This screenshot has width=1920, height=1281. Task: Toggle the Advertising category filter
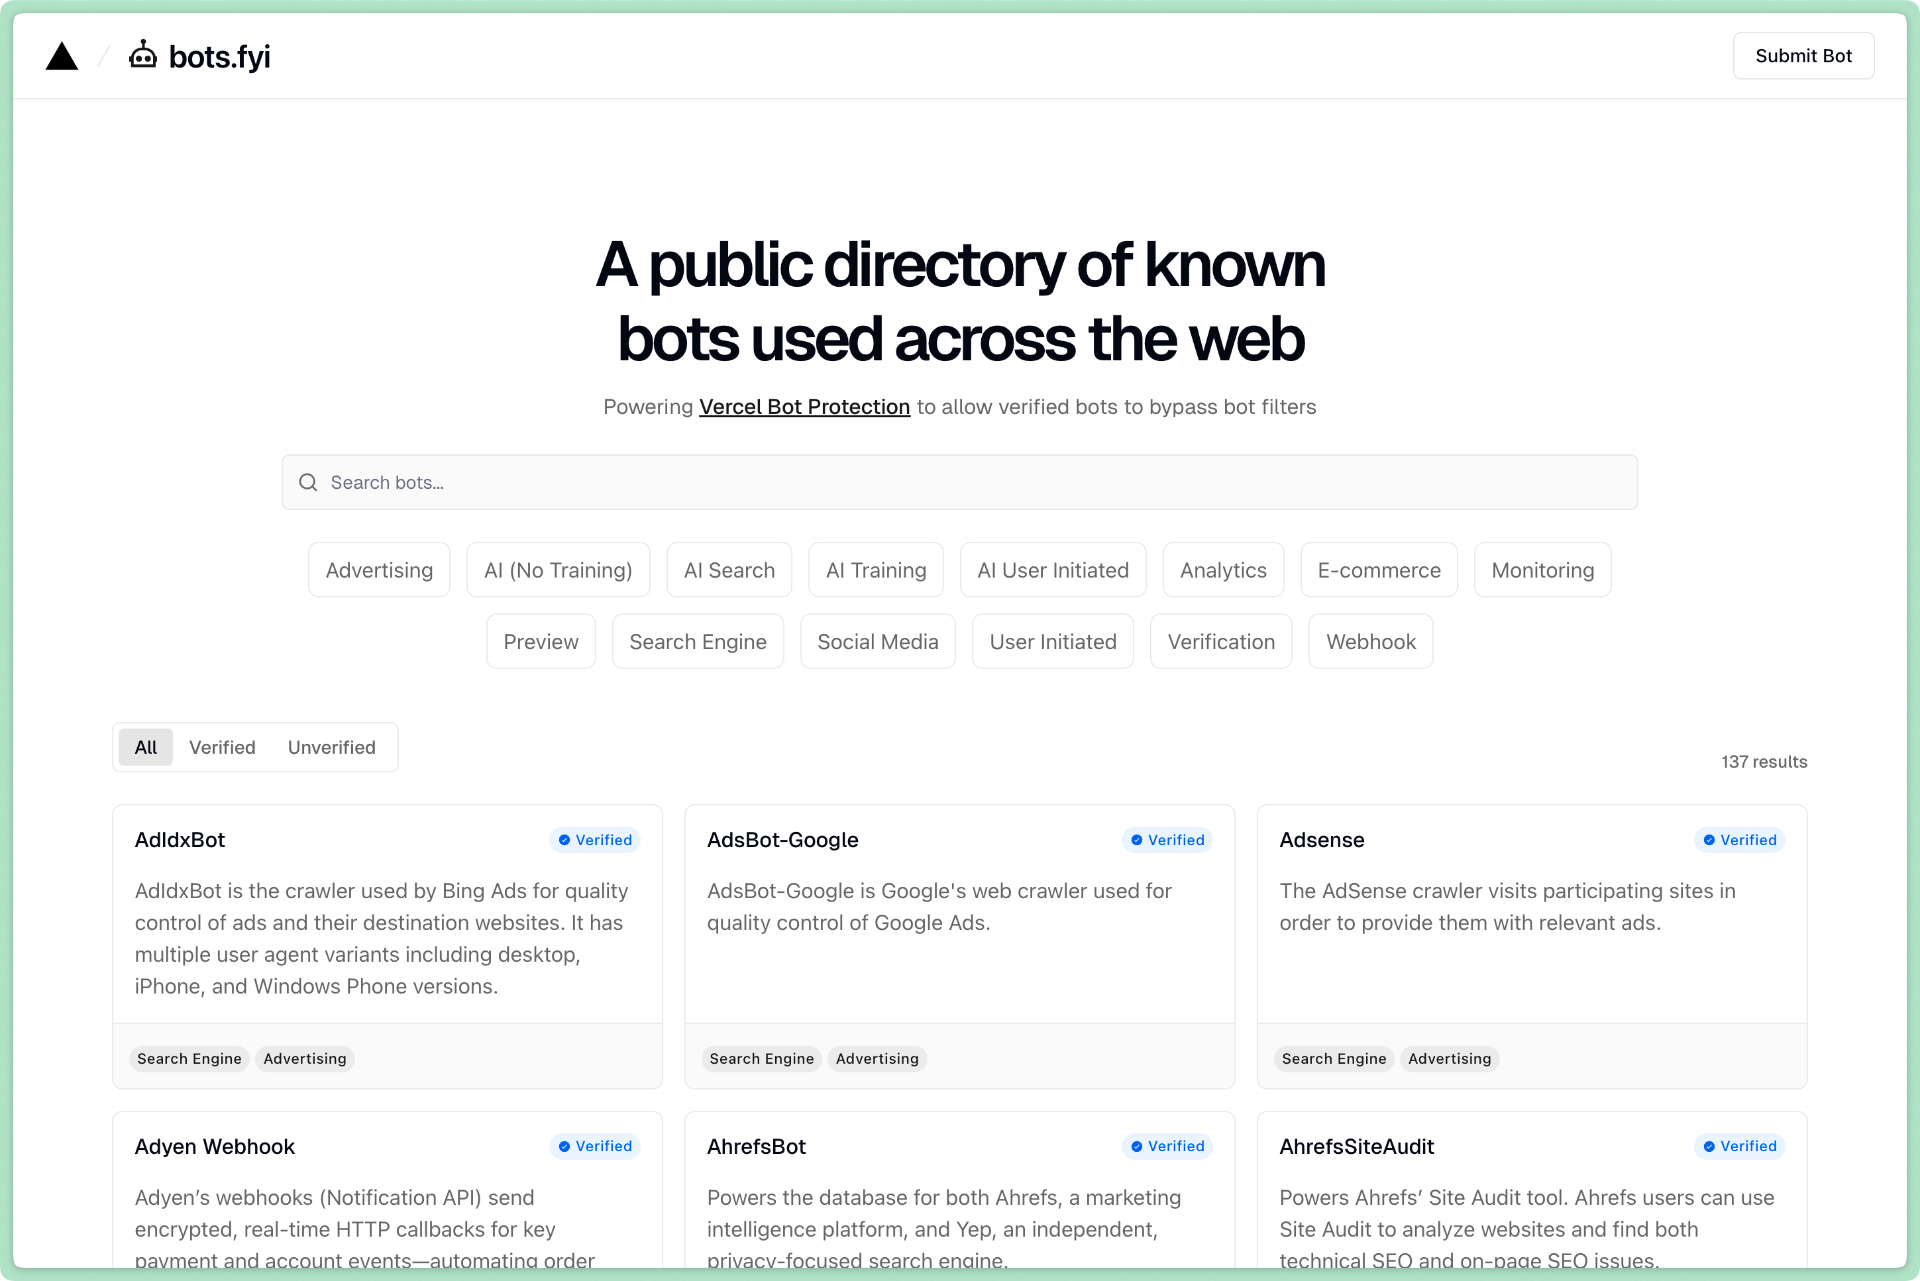pyautogui.click(x=379, y=570)
